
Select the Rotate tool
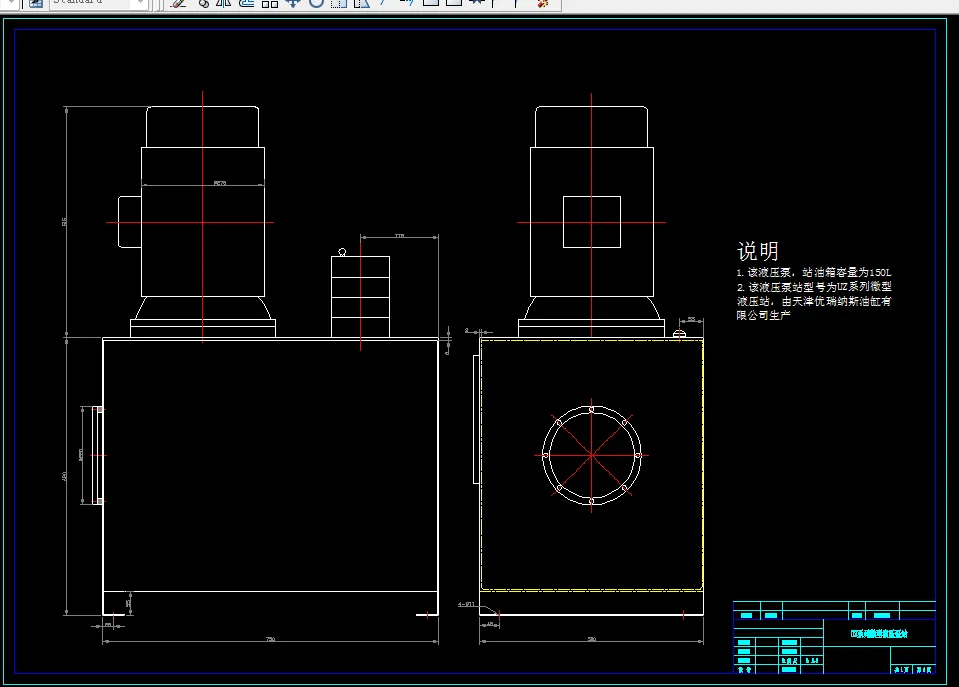316,3
